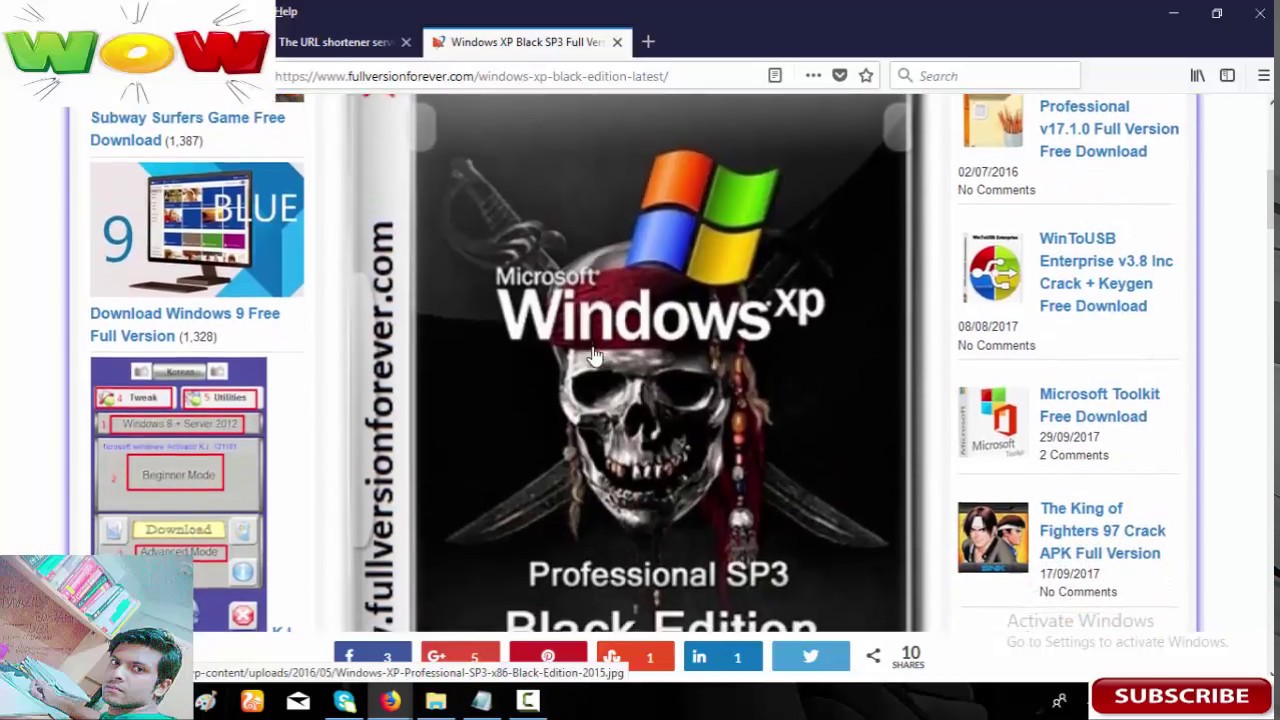Share on StumbleUpon button

click(x=635, y=656)
